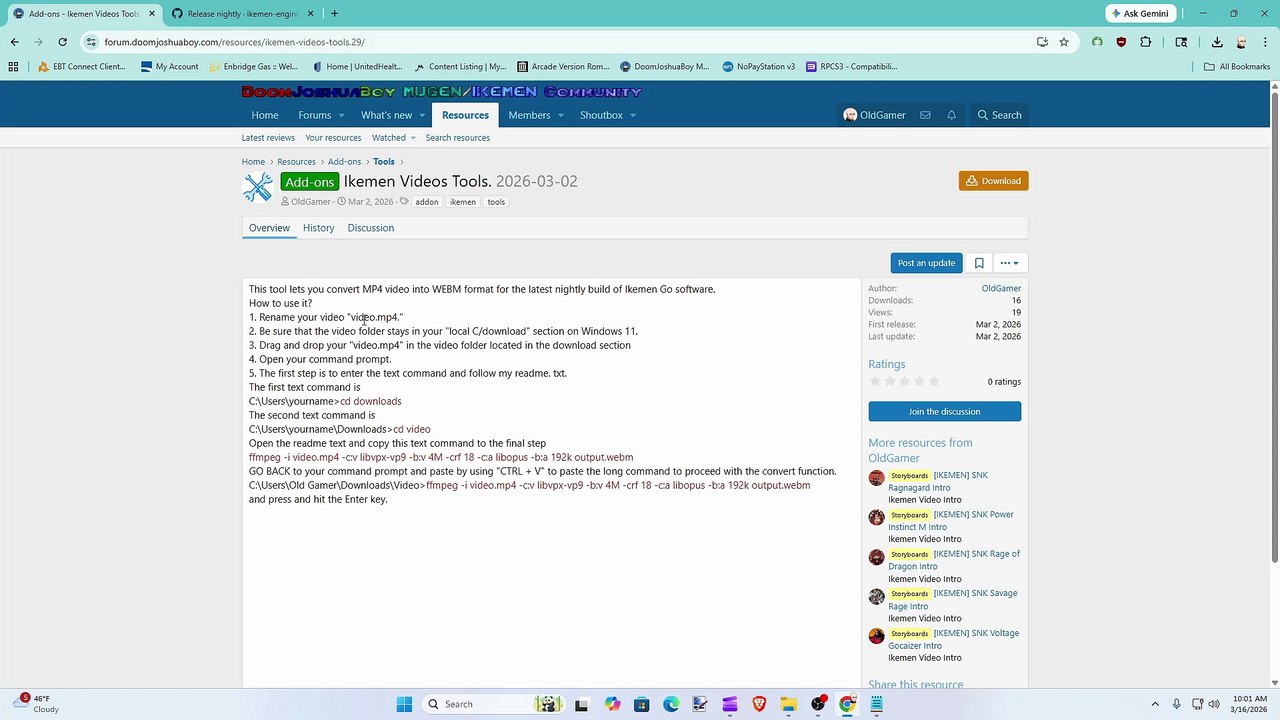Open the Chrome three-dot menu
1280x720 pixels.
pos(1264,42)
